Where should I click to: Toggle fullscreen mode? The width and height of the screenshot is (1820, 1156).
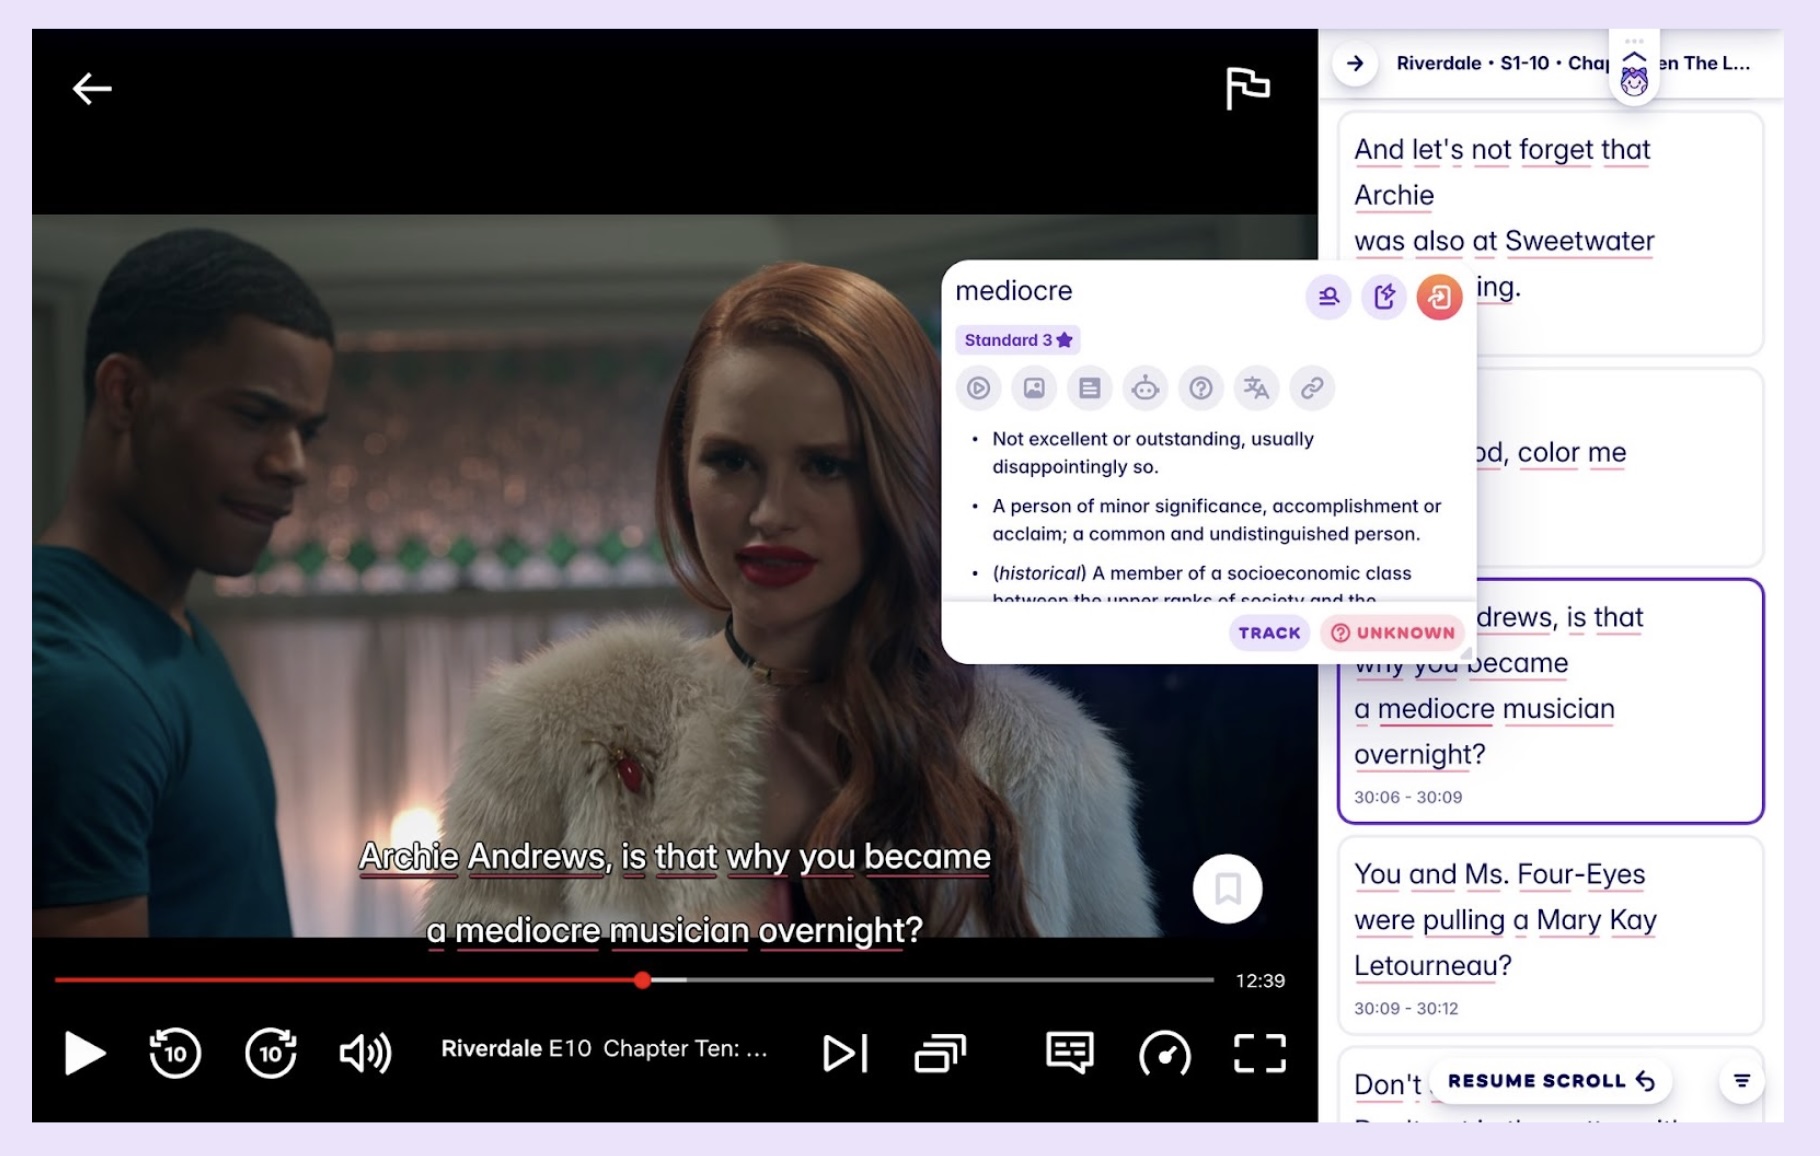(x=1259, y=1053)
